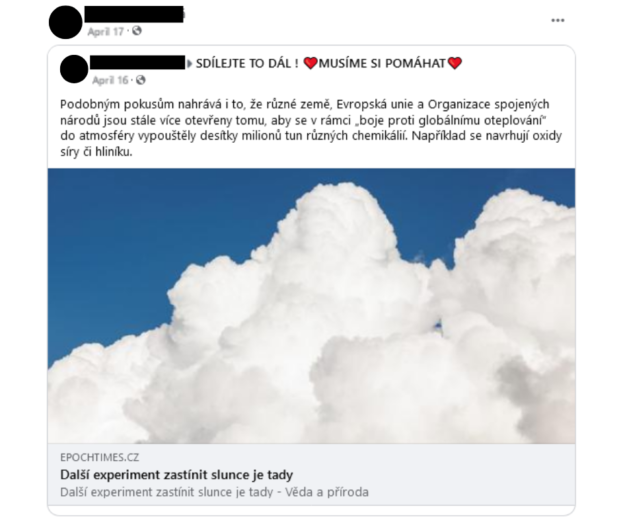Open the redacted original poster name
Screen dimensions: 621x521
(137, 63)
